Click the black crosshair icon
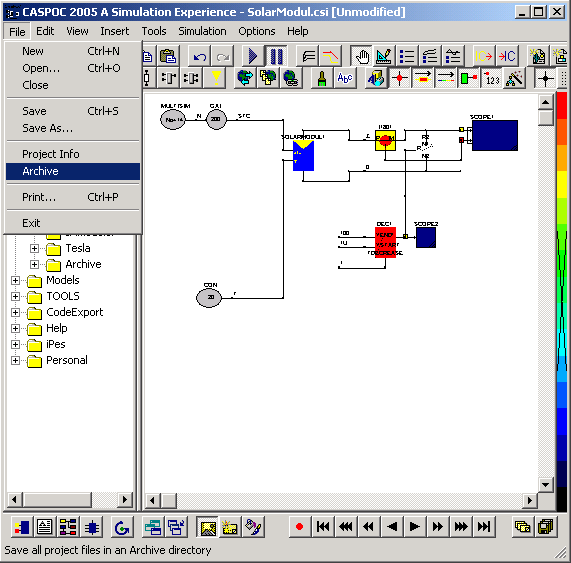Viewport: 571px width, 563px height. (x=545, y=78)
